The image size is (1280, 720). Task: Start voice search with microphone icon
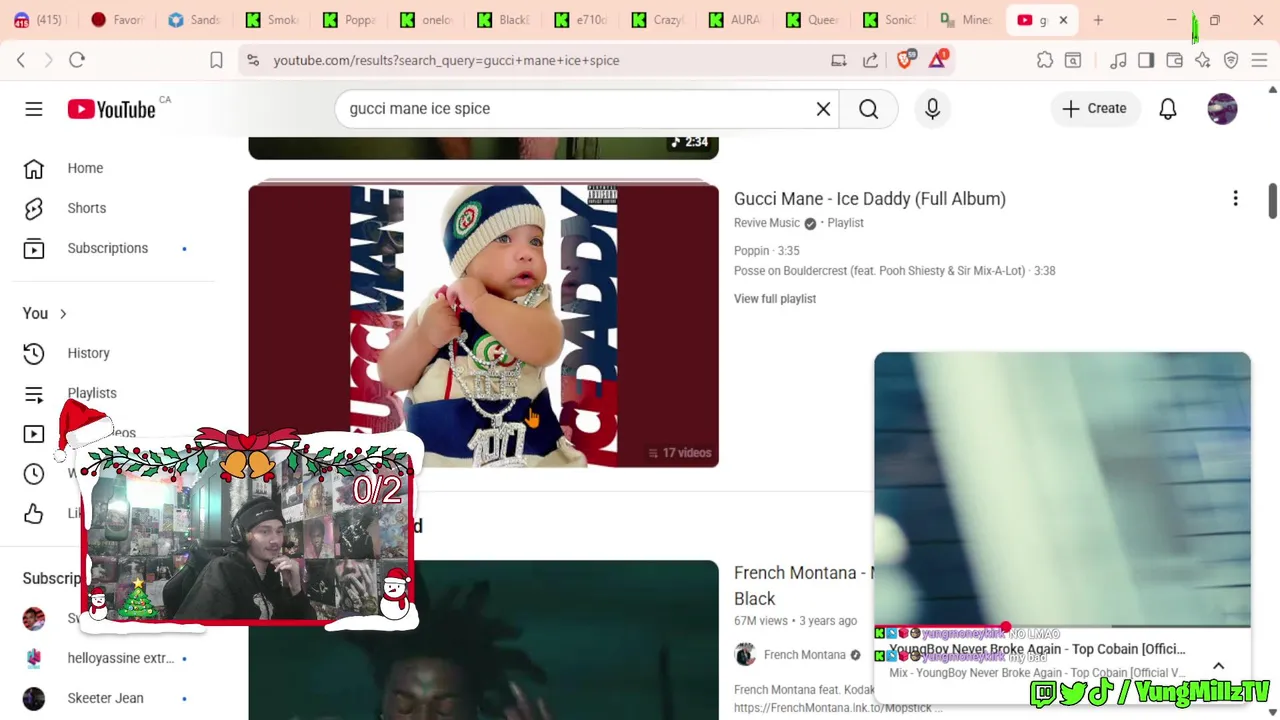(x=932, y=109)
